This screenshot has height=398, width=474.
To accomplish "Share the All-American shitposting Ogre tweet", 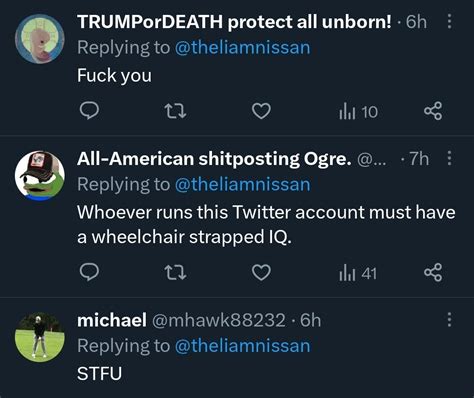I will (x=433, y=273).
